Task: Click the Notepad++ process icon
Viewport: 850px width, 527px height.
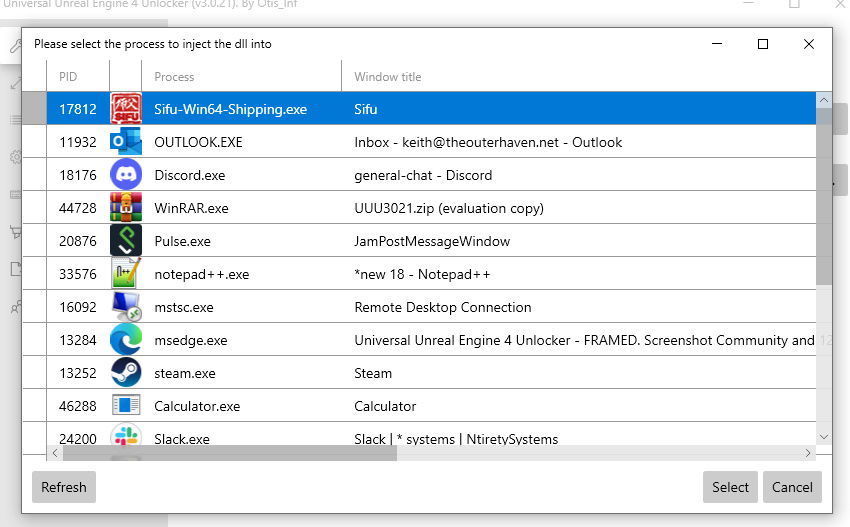Action: 126,274
